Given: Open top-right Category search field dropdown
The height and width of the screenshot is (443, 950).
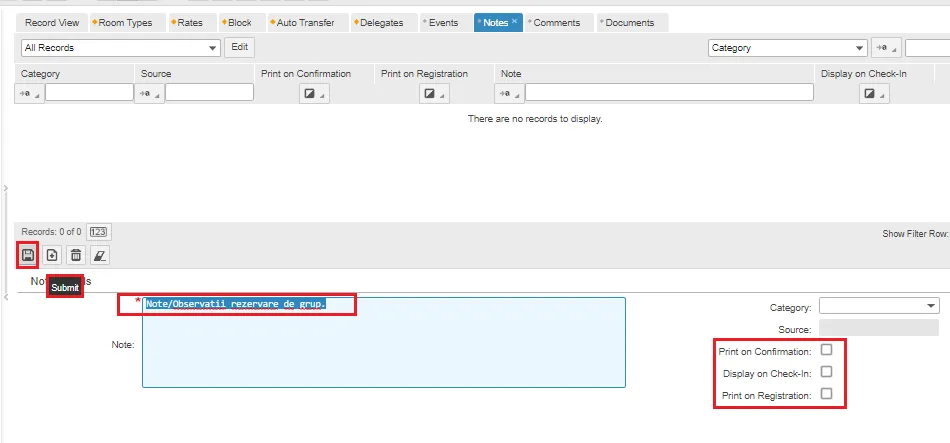Looking at the screenshot, I should 788,48.
